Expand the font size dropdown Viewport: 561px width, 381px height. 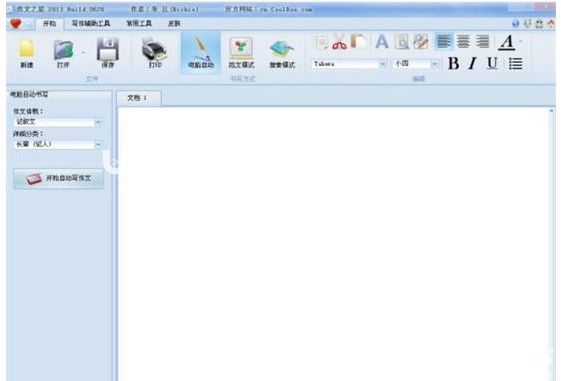point(435,64)
